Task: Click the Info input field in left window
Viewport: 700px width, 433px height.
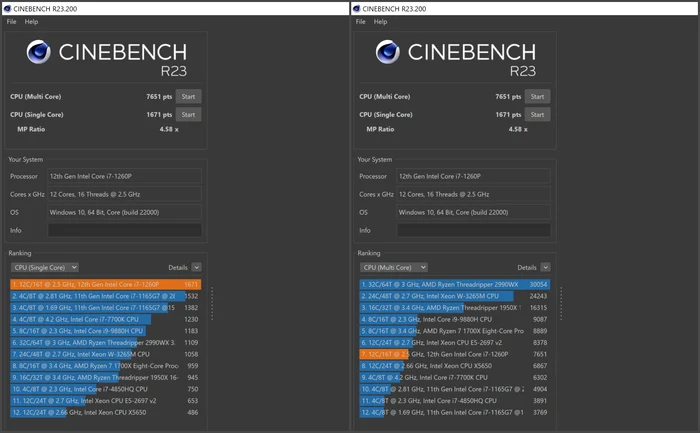Action: (x=125, y=230)
